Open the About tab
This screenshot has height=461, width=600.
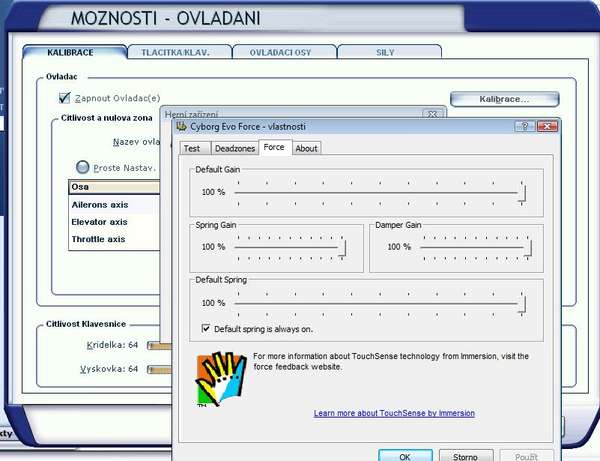click(307, 148)
